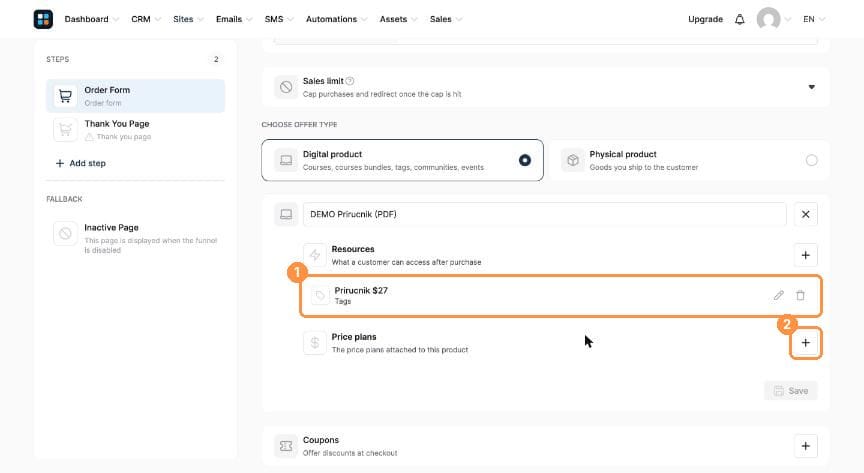
Task: Open the CRM dropdown menu
Action: (x=145, y=19)
